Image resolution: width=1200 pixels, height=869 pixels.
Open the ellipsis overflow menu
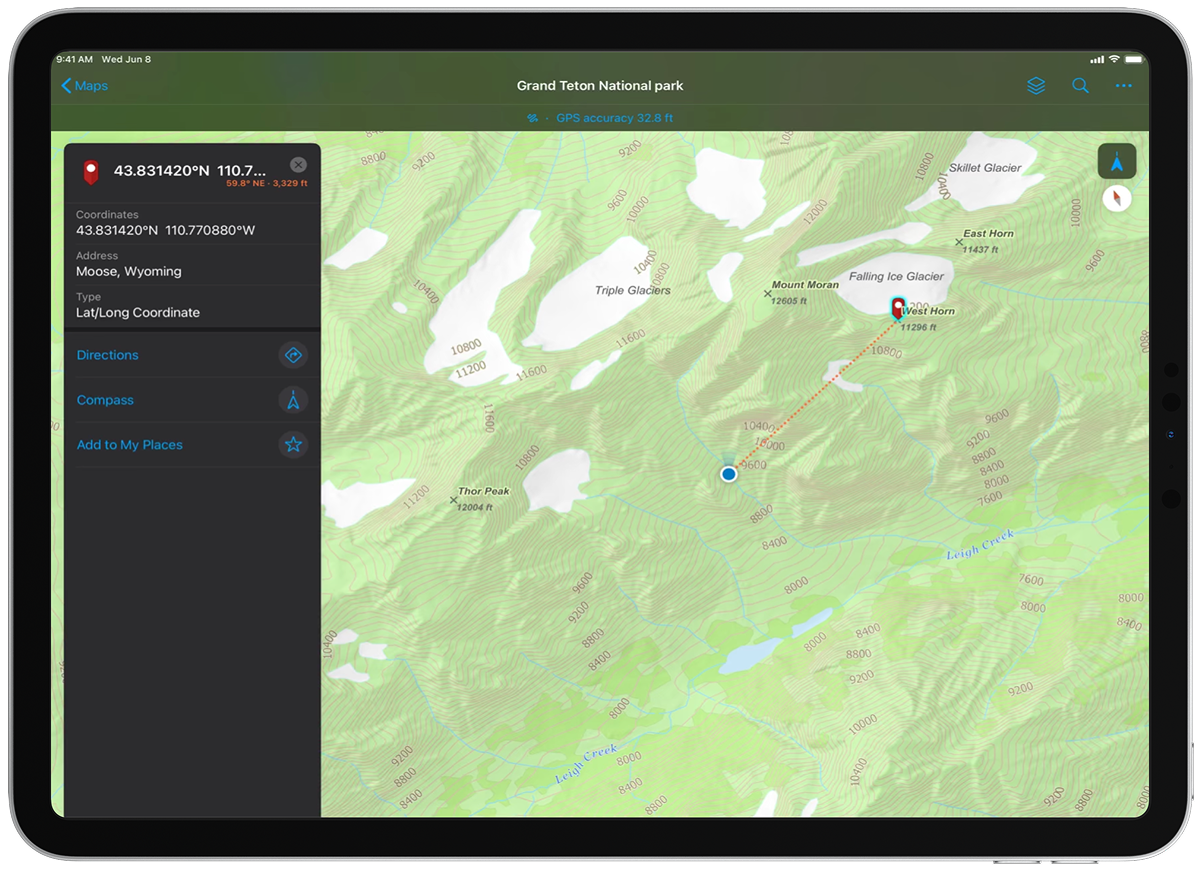(x=1123, y=85)
